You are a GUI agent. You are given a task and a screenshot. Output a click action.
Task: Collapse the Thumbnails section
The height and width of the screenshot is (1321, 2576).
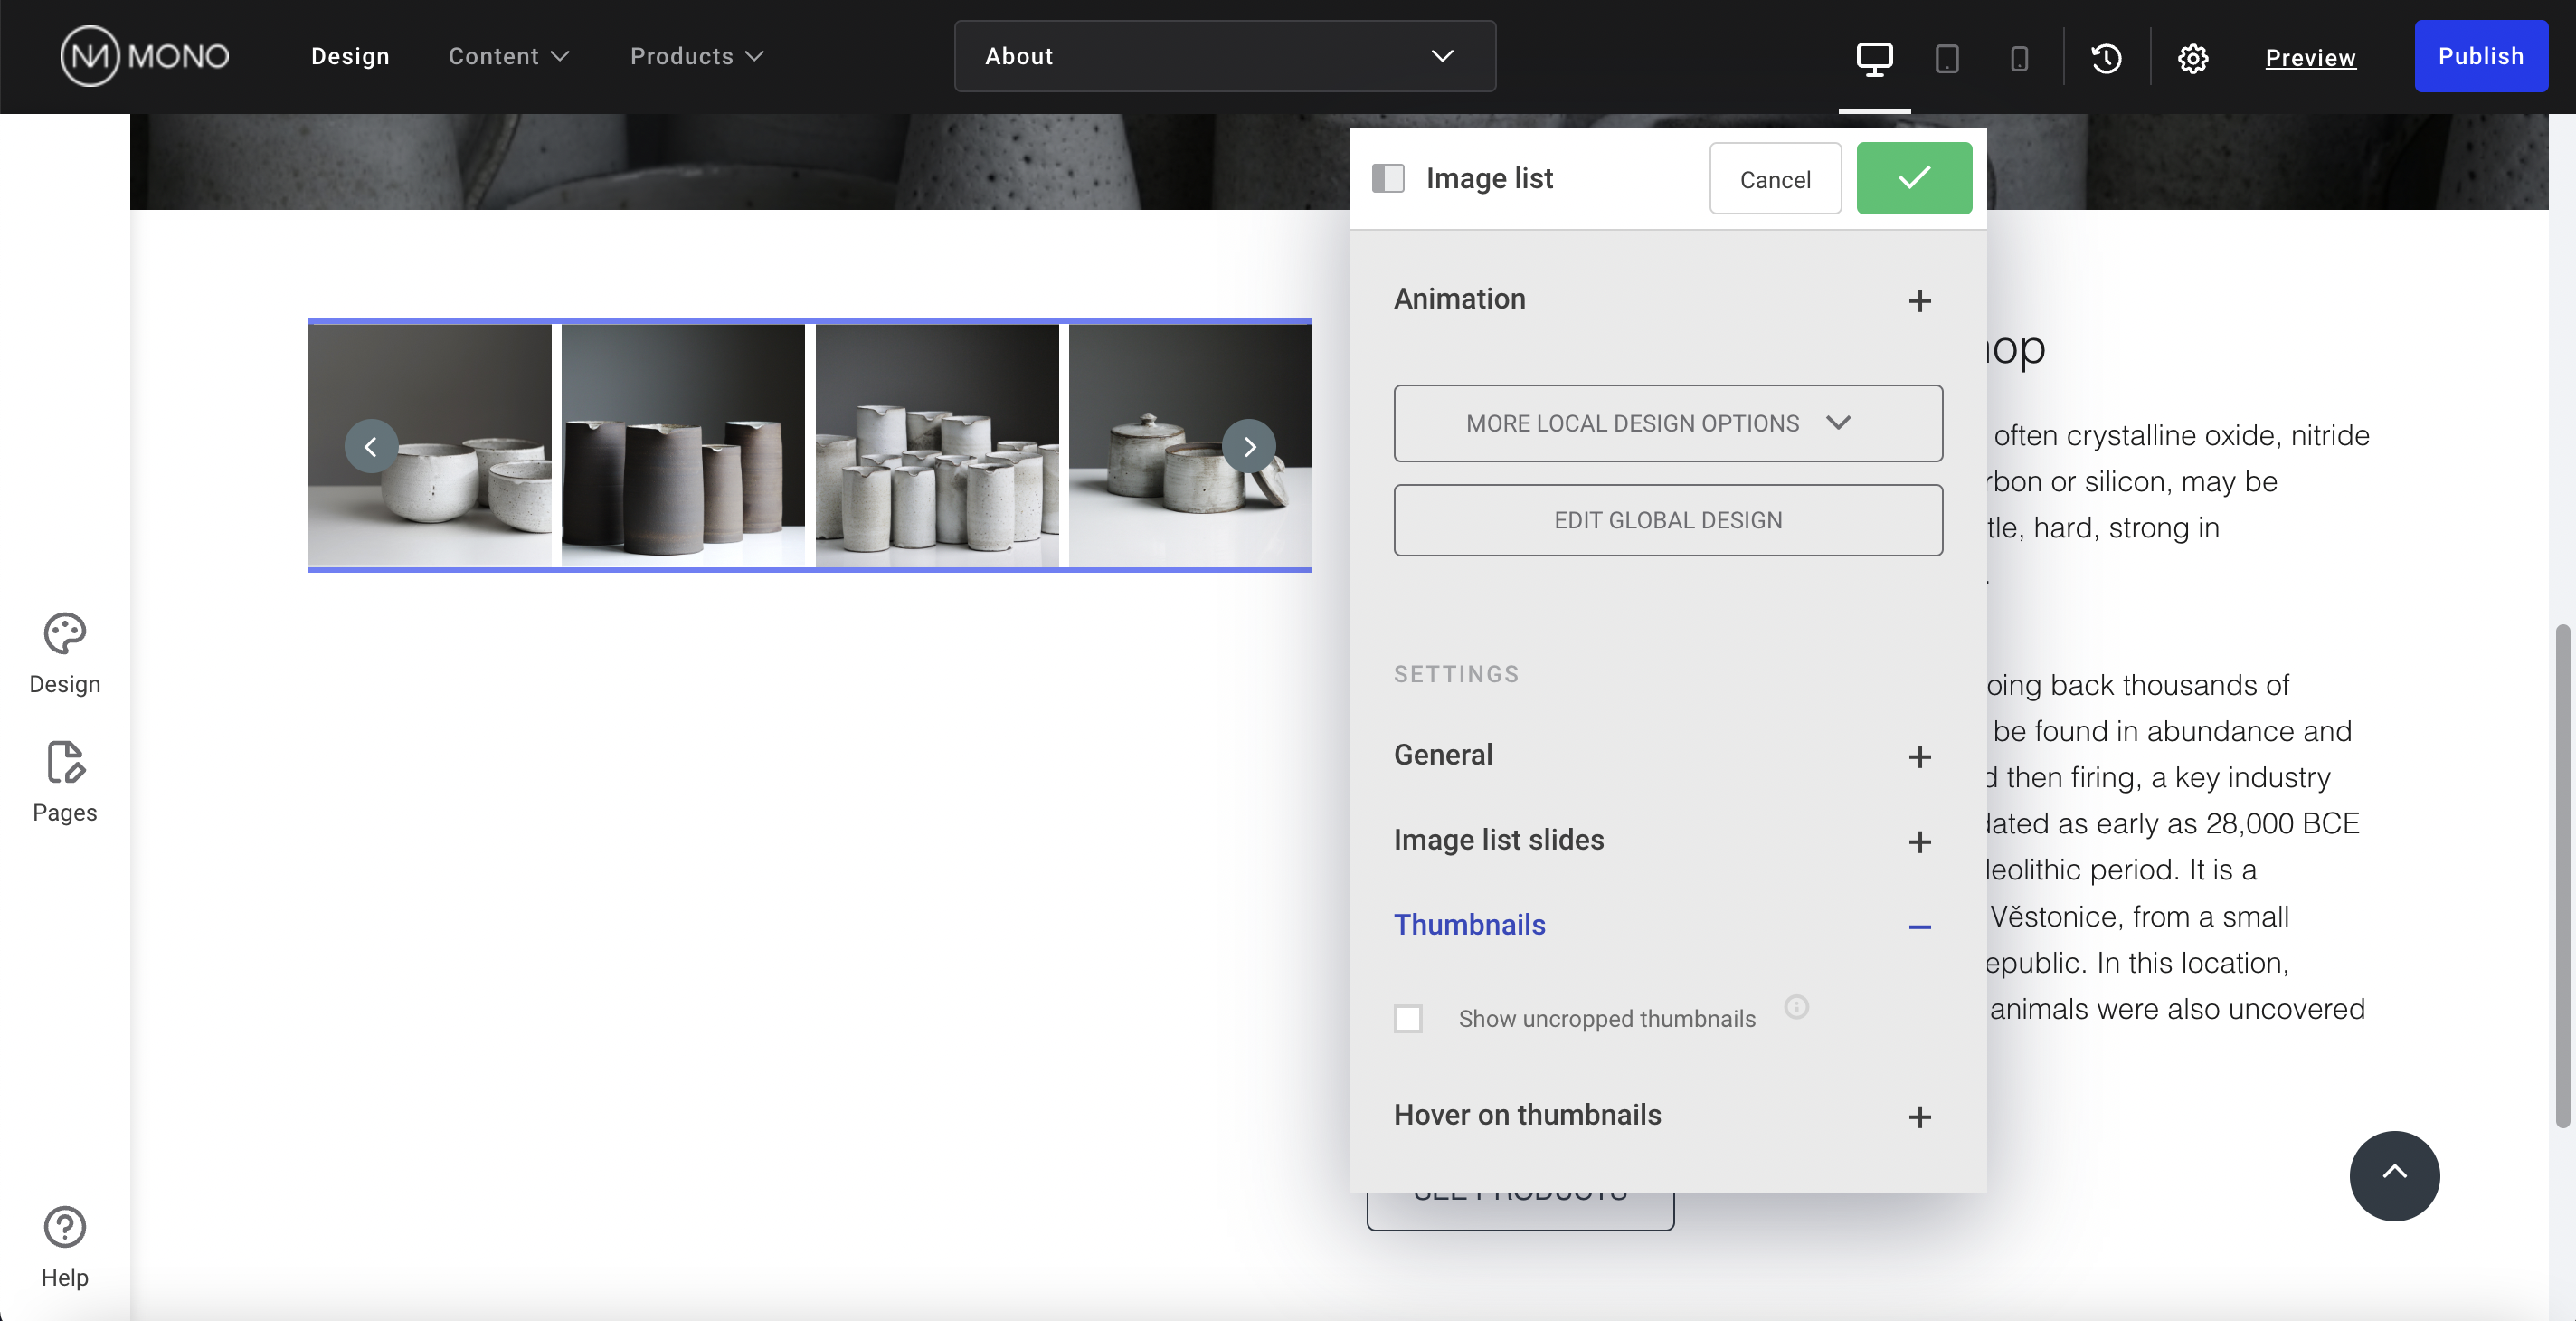1918,926
